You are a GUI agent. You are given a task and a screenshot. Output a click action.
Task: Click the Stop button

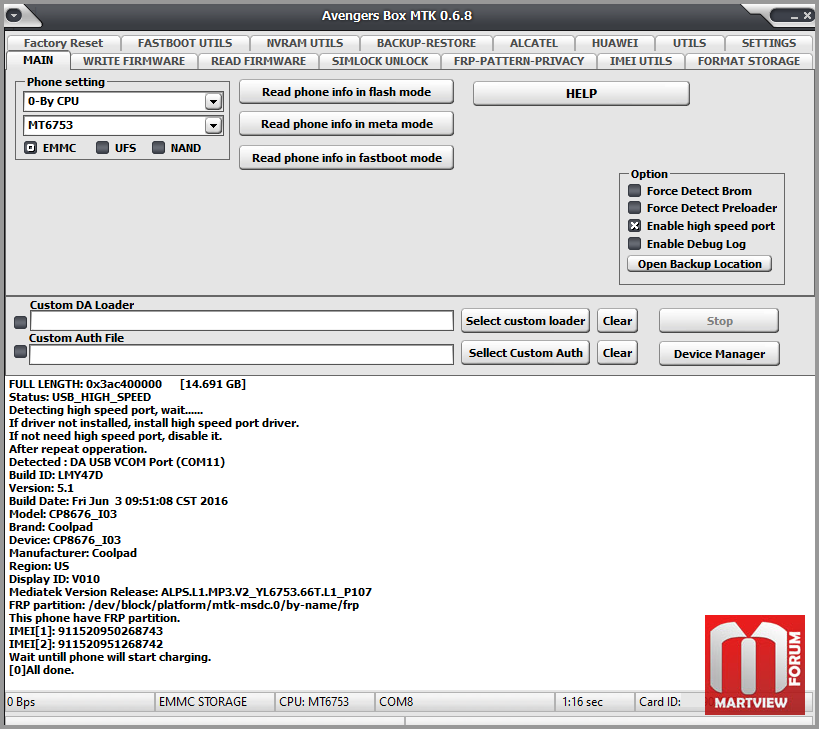click(x=719, y=321)
